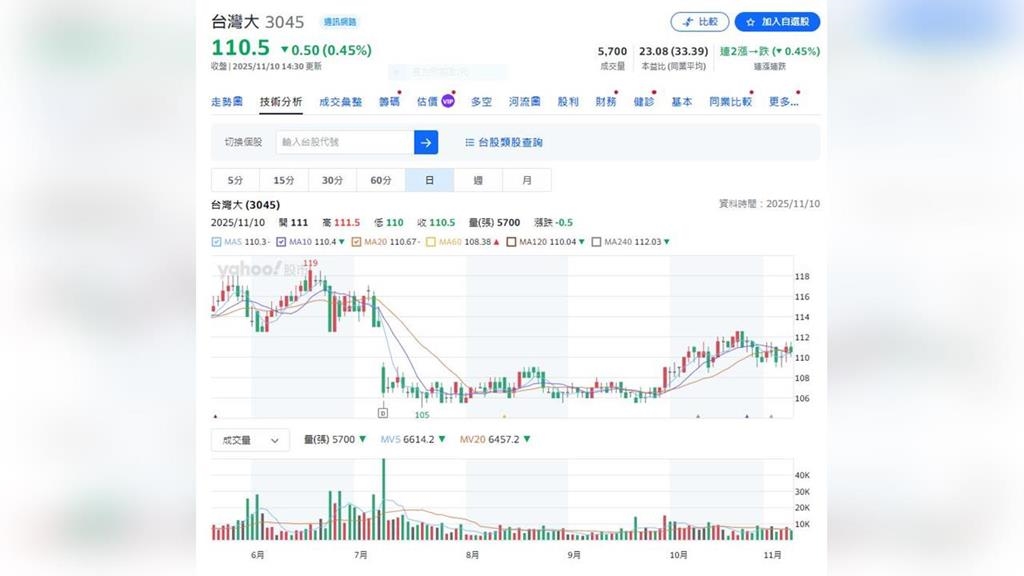
Task: Open the 成交量 indicator dropdown
Action: click(249, 440)
